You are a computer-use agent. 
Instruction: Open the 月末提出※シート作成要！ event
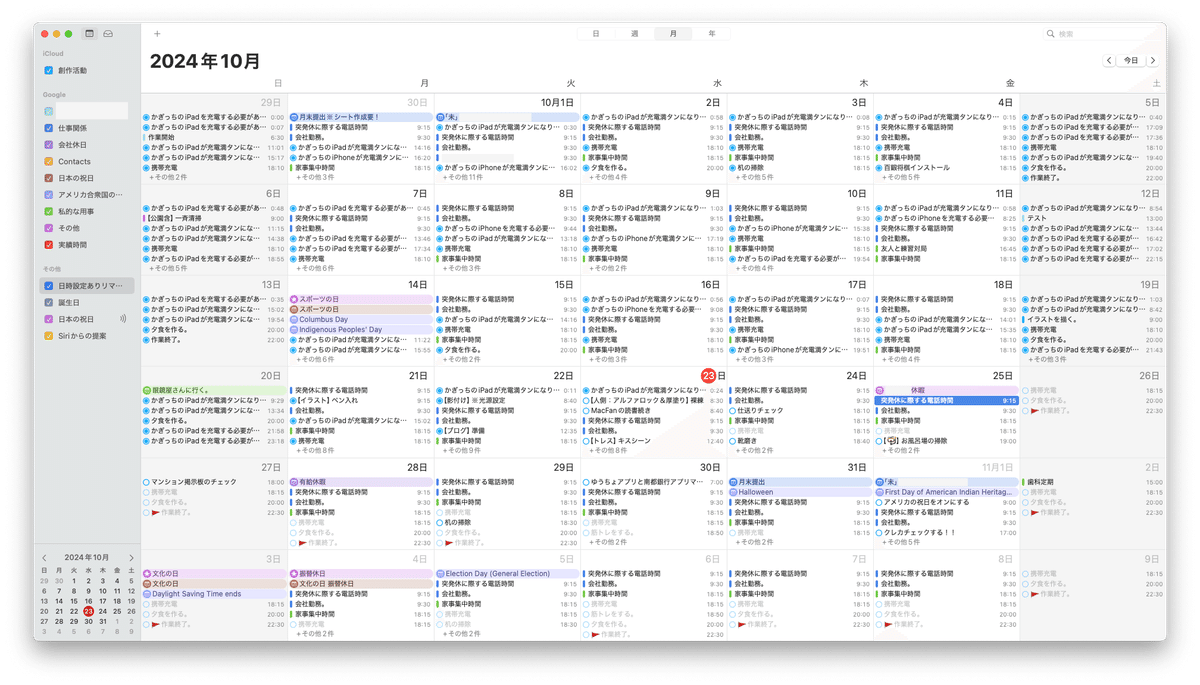click(x=360, y=117)
